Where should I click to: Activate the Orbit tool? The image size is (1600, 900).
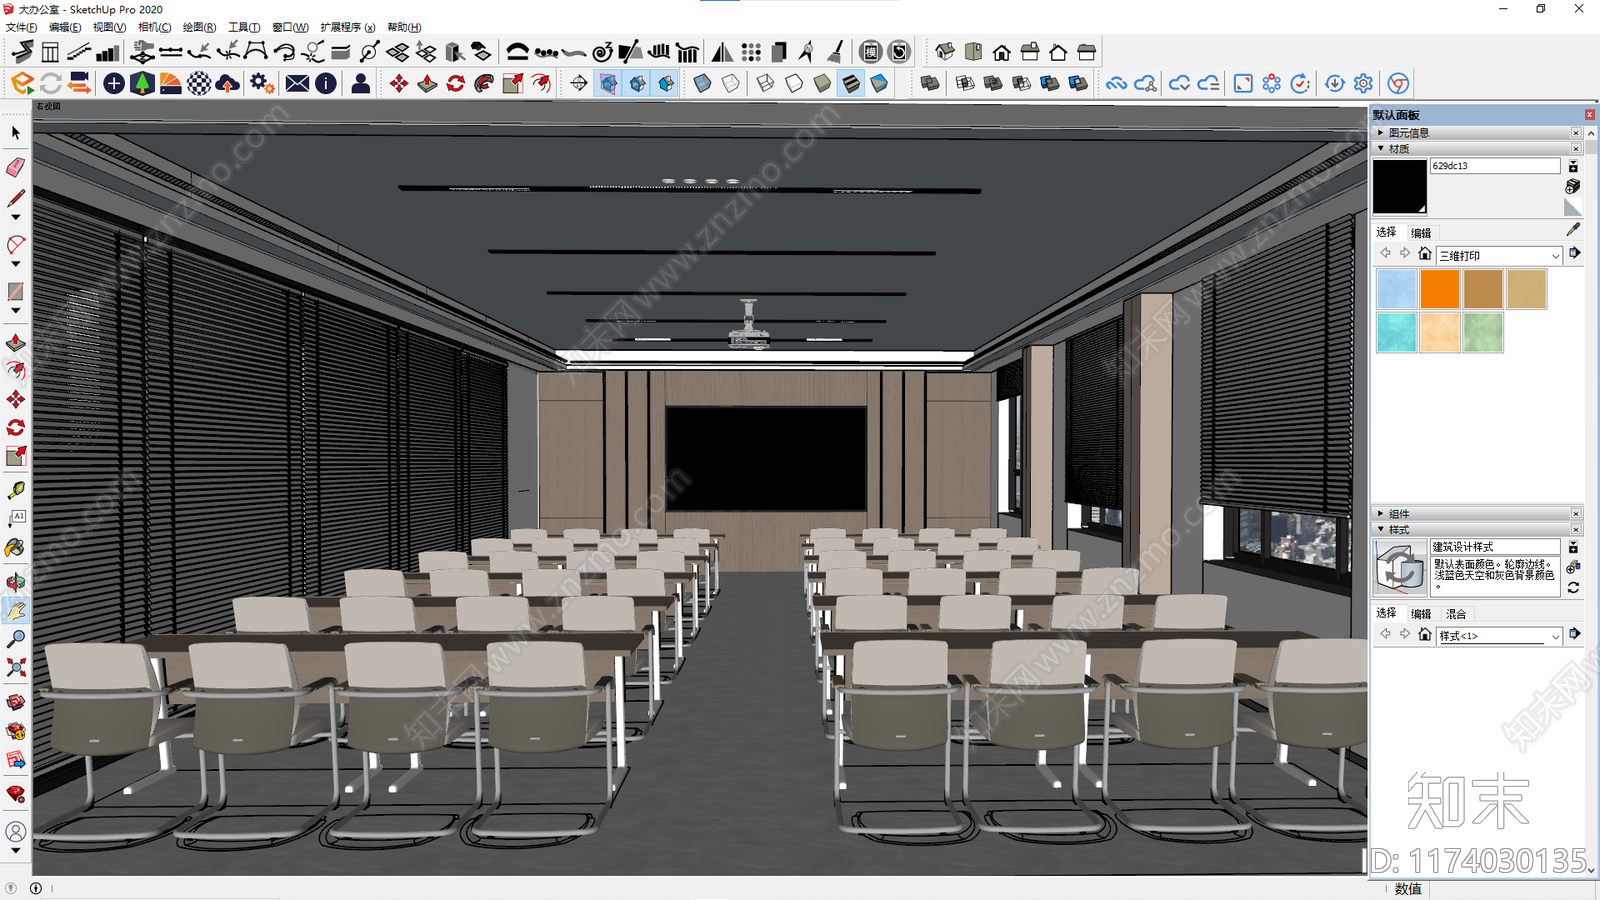[x=16, y=582]
